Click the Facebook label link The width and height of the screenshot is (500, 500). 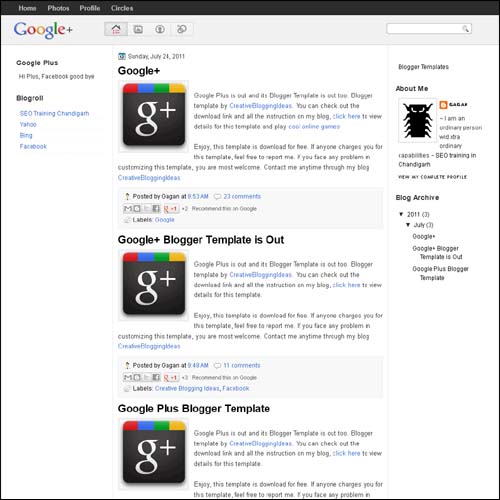click(236, 388)
